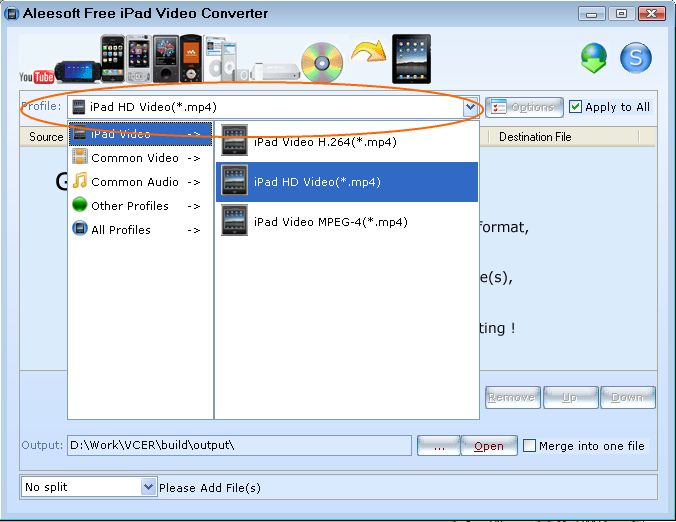Click the green ball icon beside Other Profiles
Image resolution: width=676 pixels, height=522 pixels.
[x=80, y=204]
